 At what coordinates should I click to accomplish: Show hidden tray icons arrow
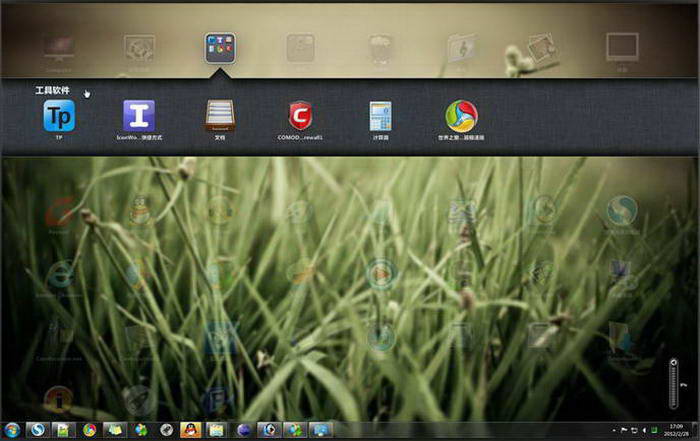614,430
